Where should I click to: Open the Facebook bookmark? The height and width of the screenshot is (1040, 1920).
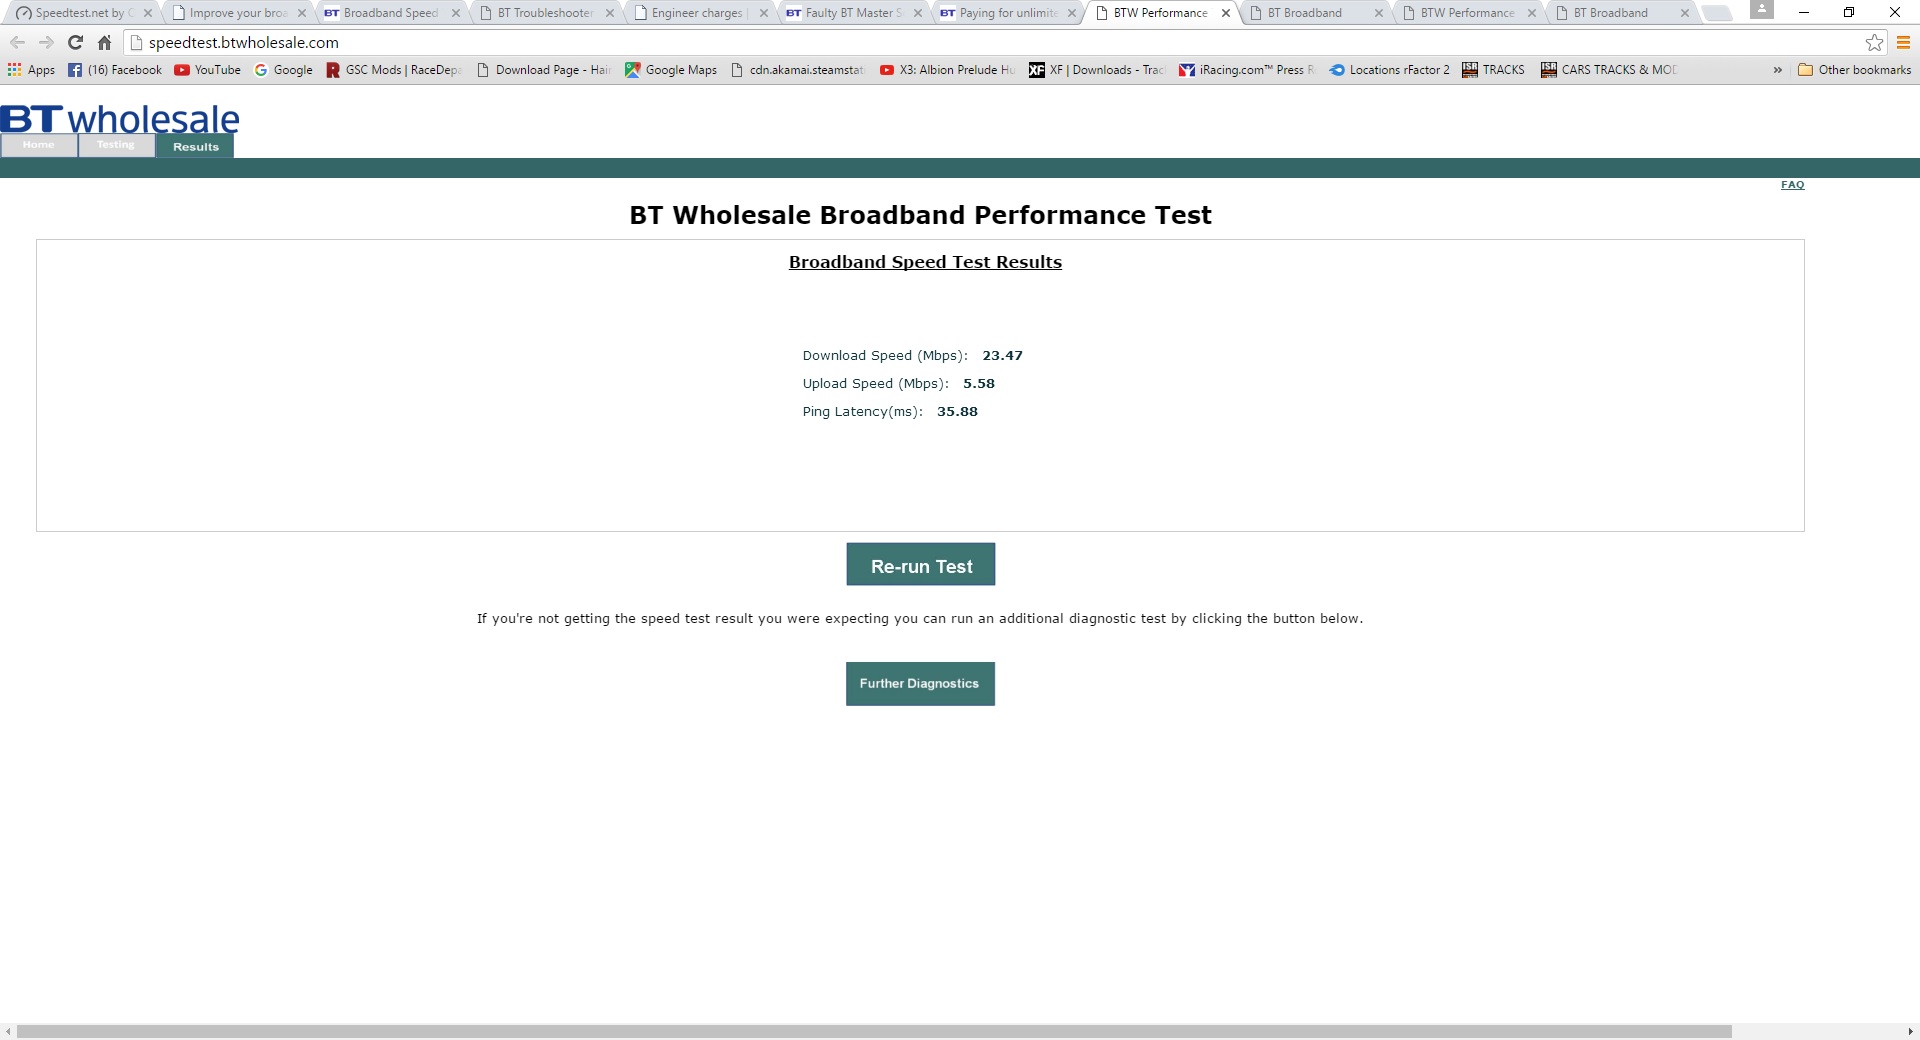pos(115,70)
